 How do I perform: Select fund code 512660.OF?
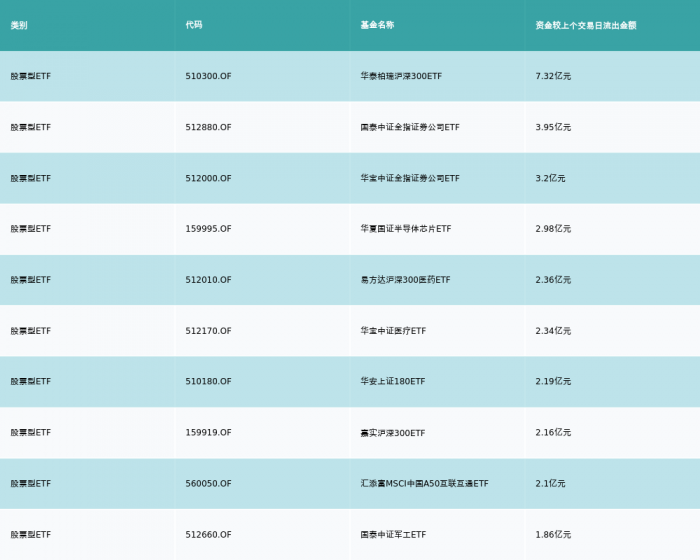[208, 535]
